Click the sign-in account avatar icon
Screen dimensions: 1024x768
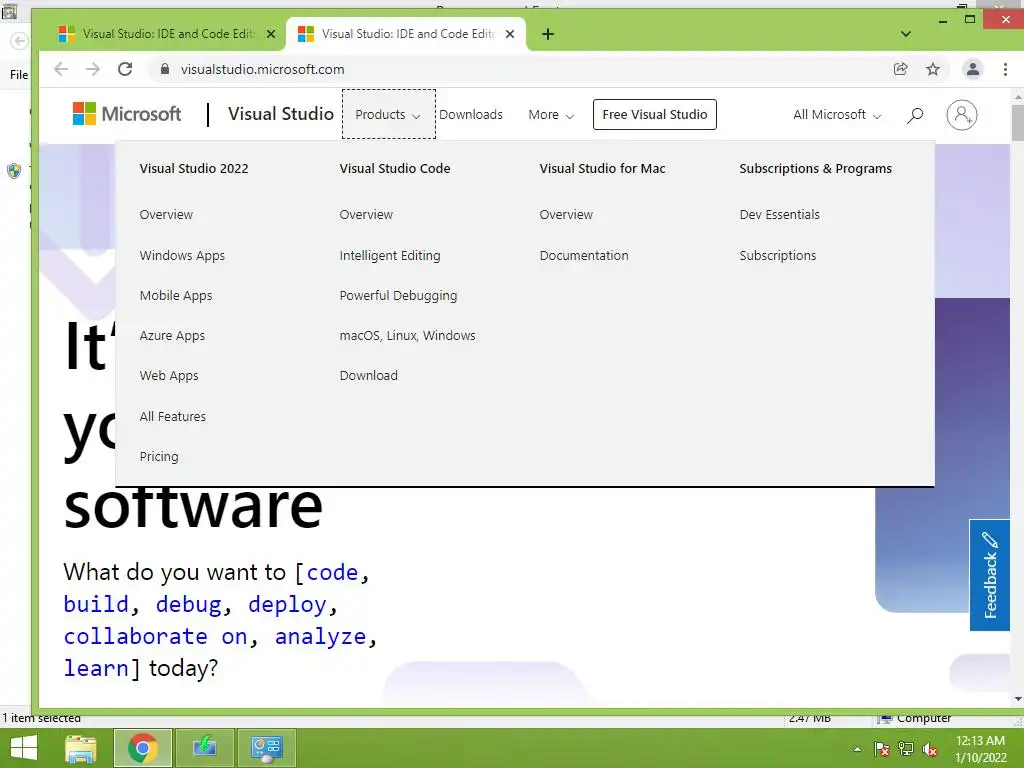click(x=961, y=115)
